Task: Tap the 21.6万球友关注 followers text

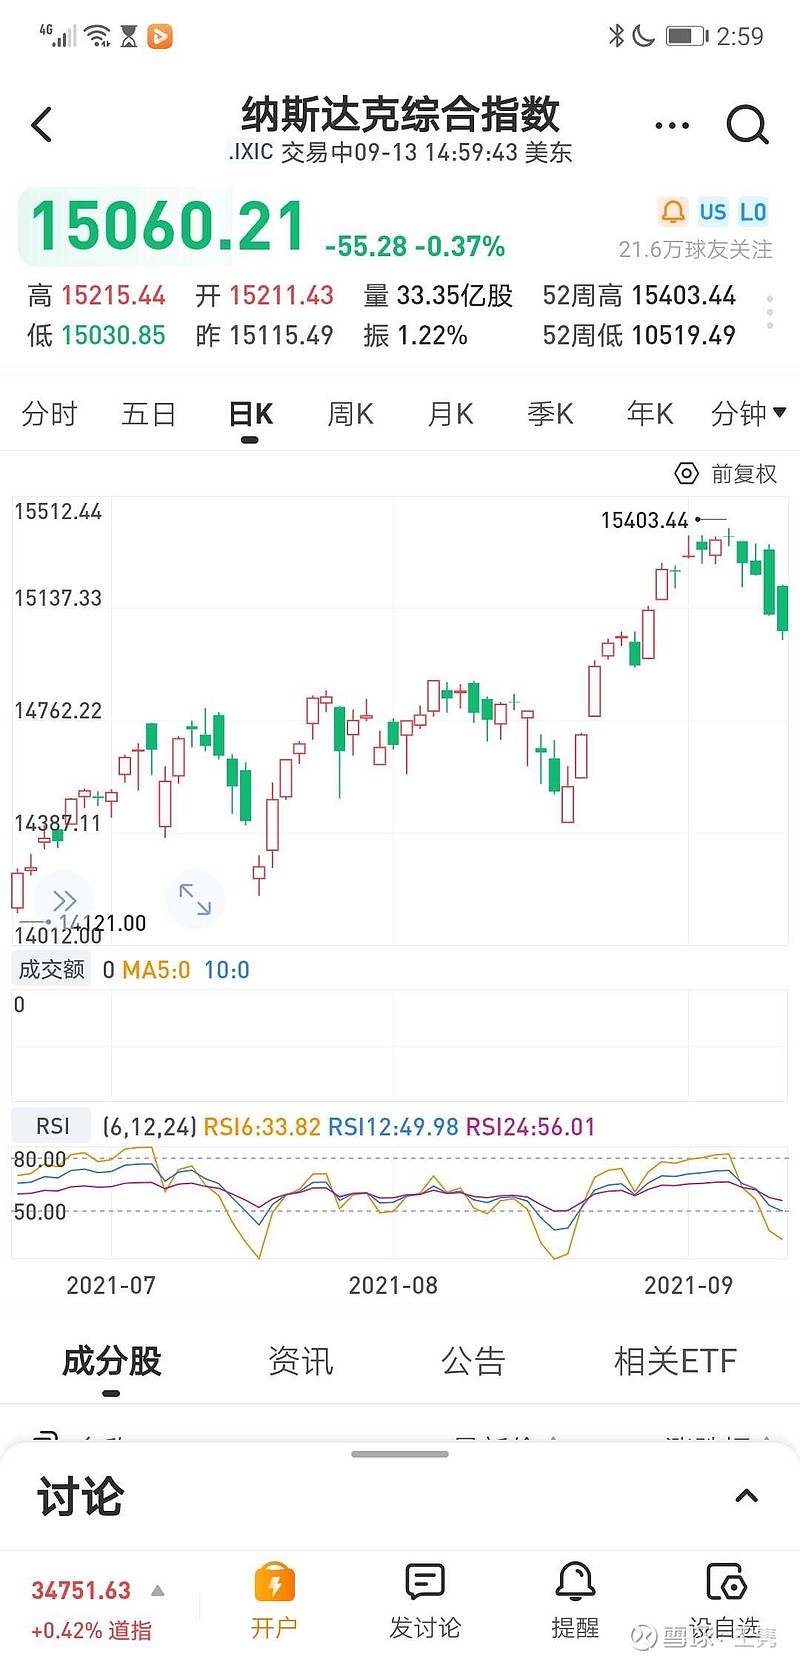Action: (695, 249)
